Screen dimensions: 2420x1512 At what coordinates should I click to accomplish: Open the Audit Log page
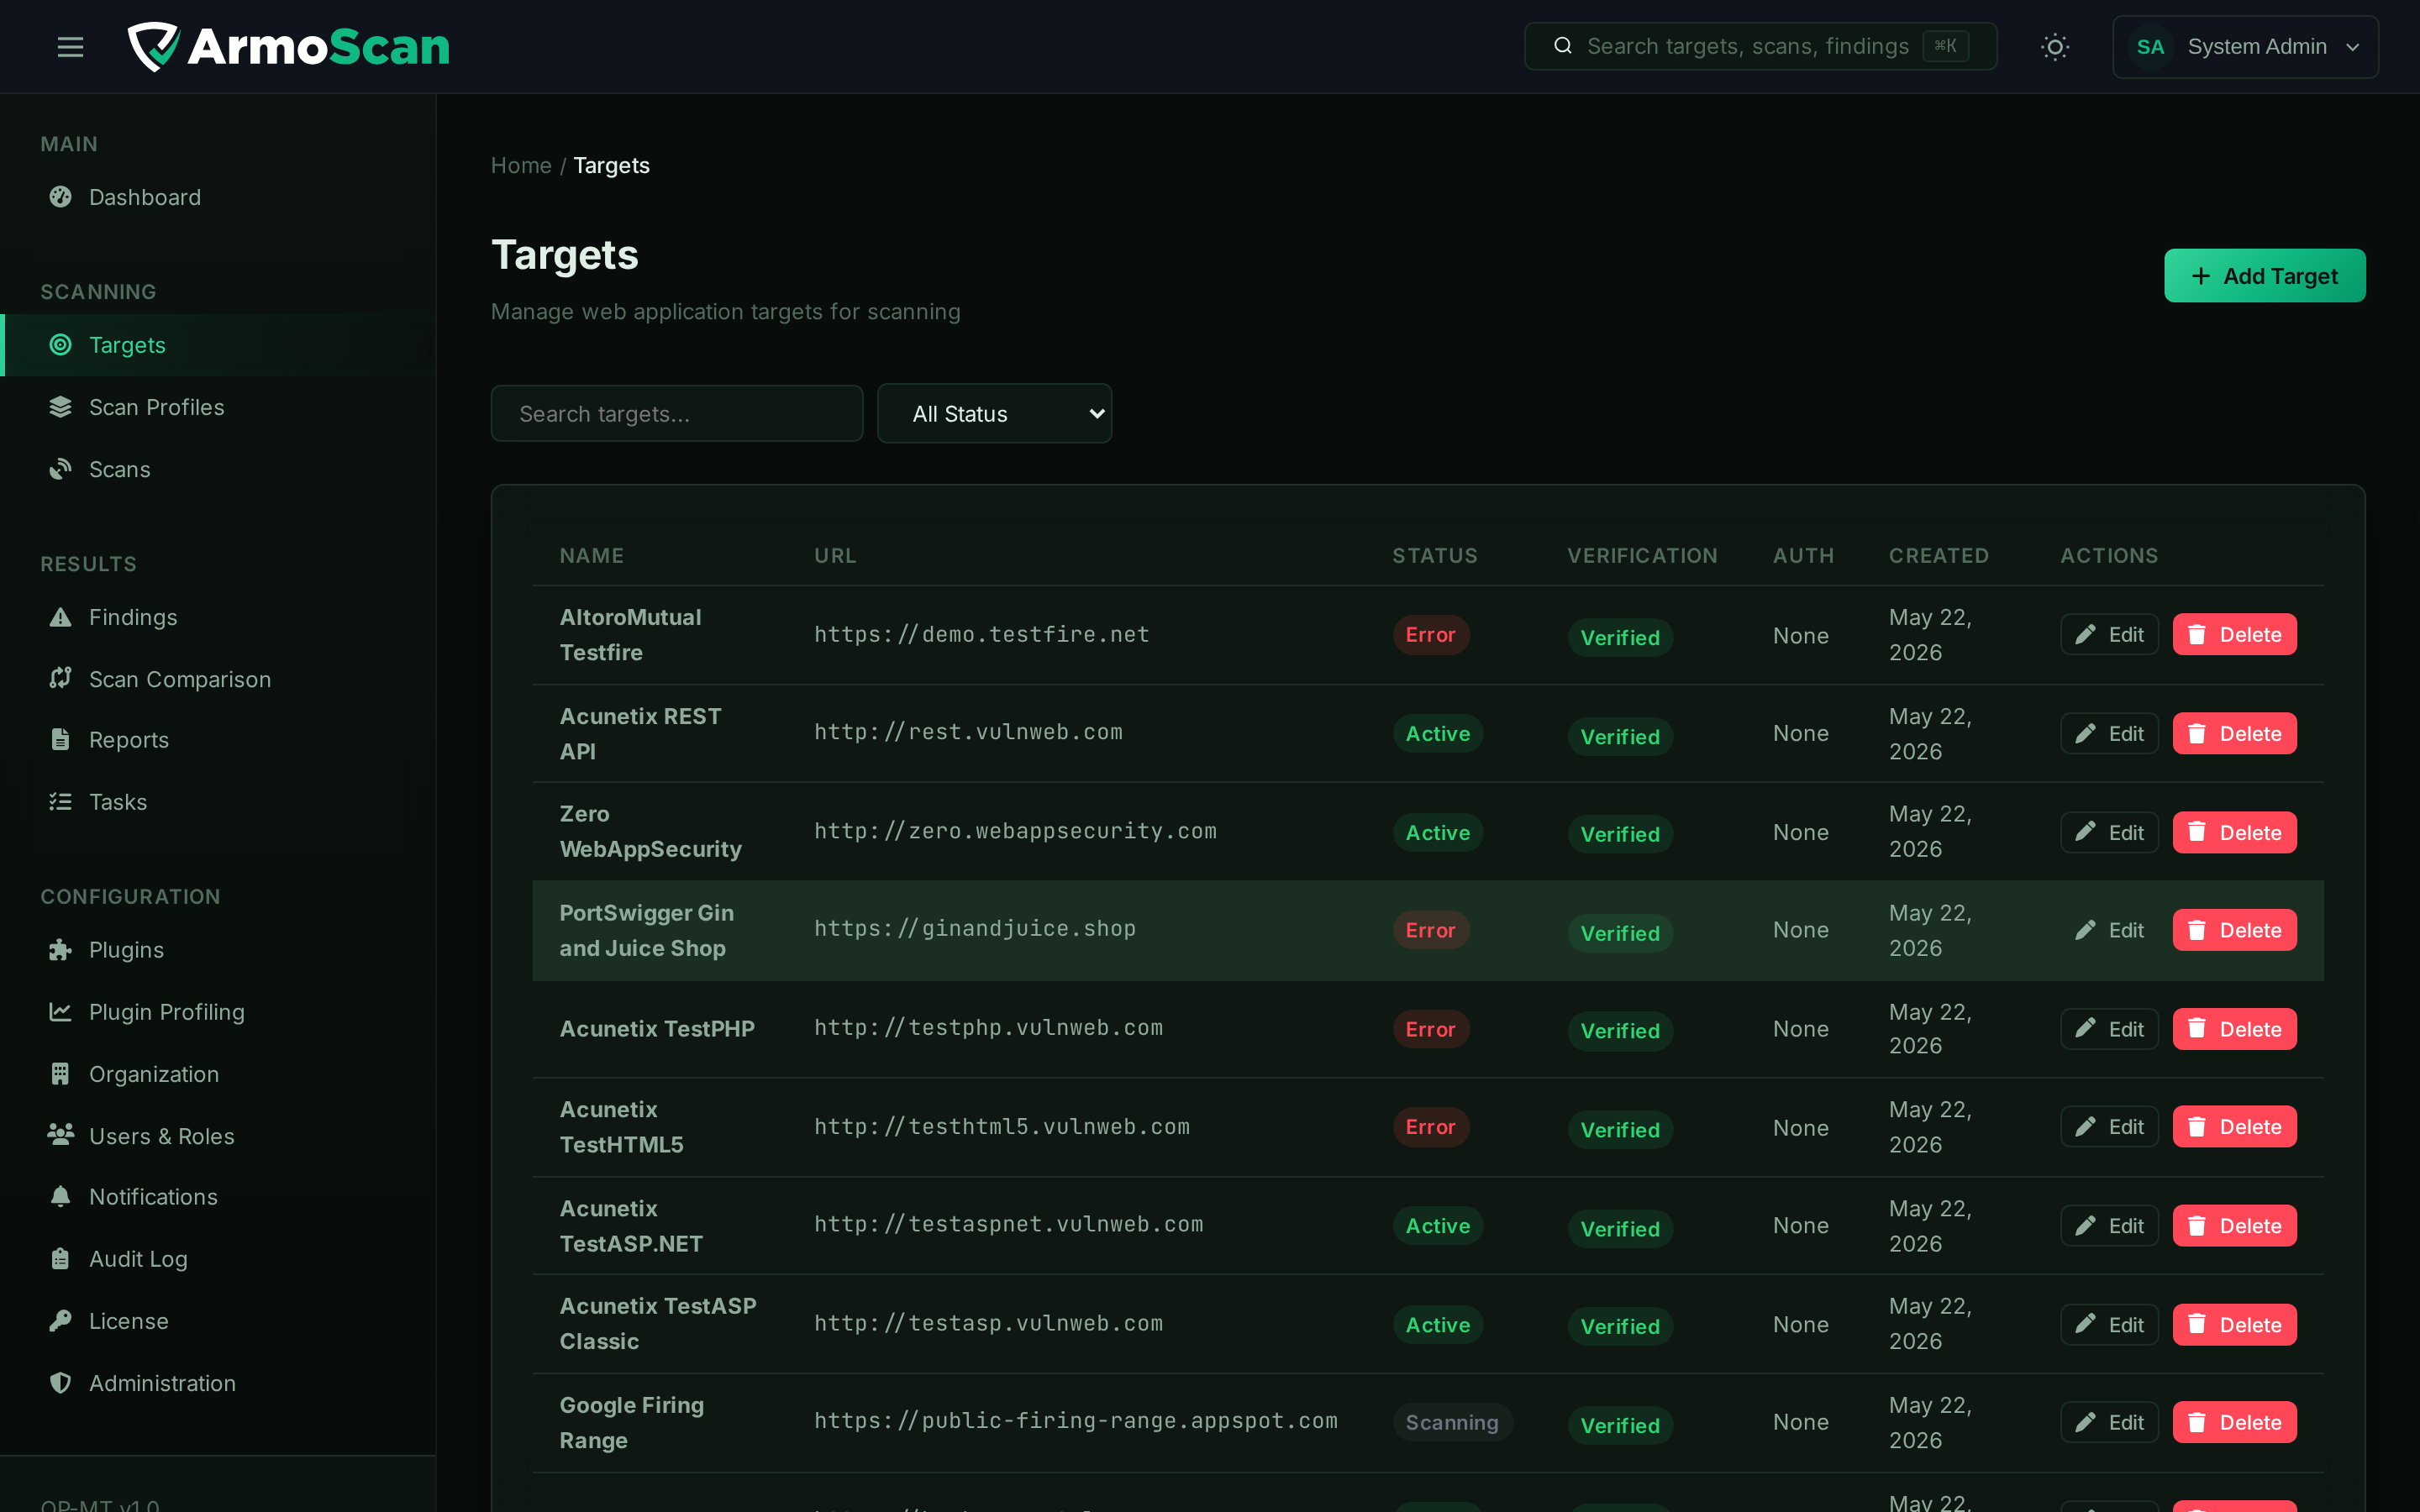[x=218, y=1259]
